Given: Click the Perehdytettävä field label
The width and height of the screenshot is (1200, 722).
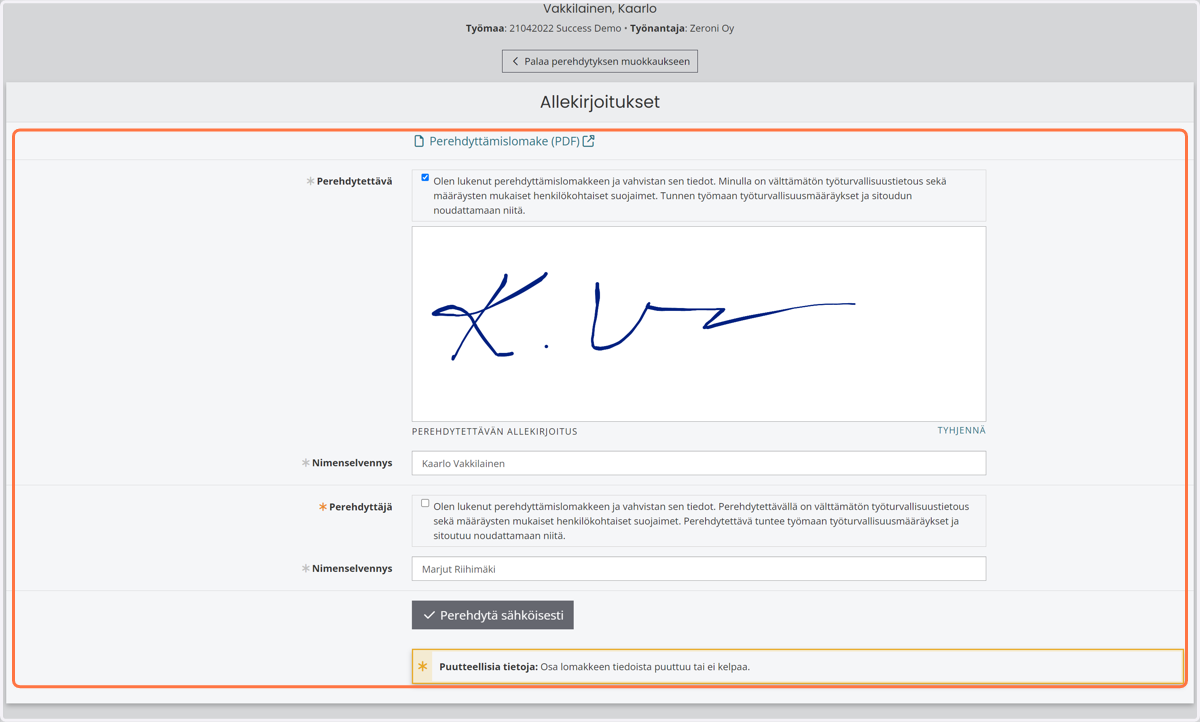Looking at the screenshot, I should (354, 181).
